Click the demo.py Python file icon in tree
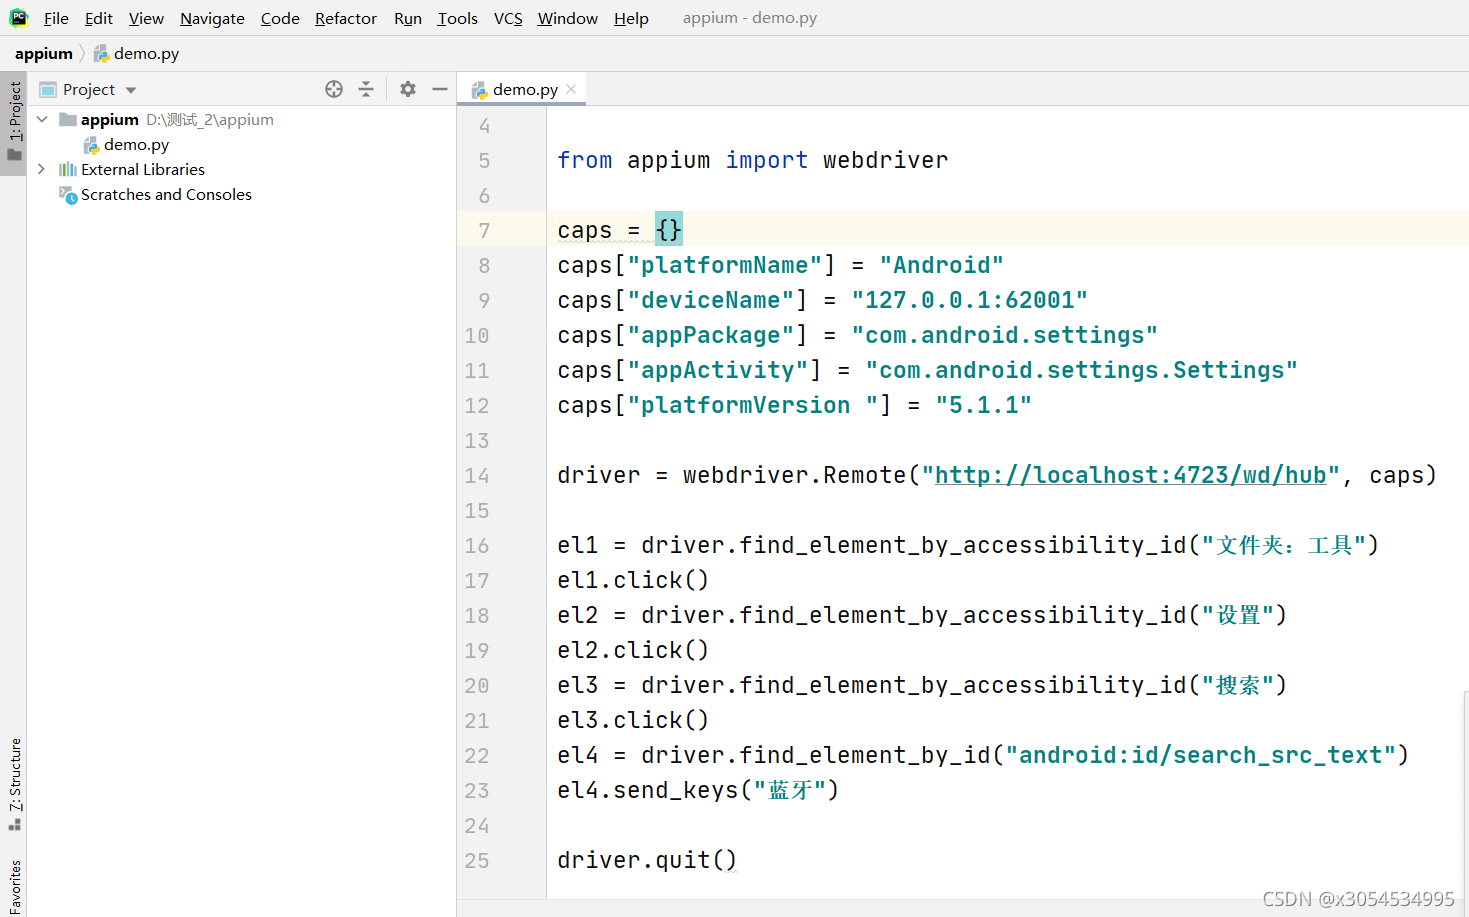Image resolution: width=1469 pixels, height=917 pixels. coord(91,145)
